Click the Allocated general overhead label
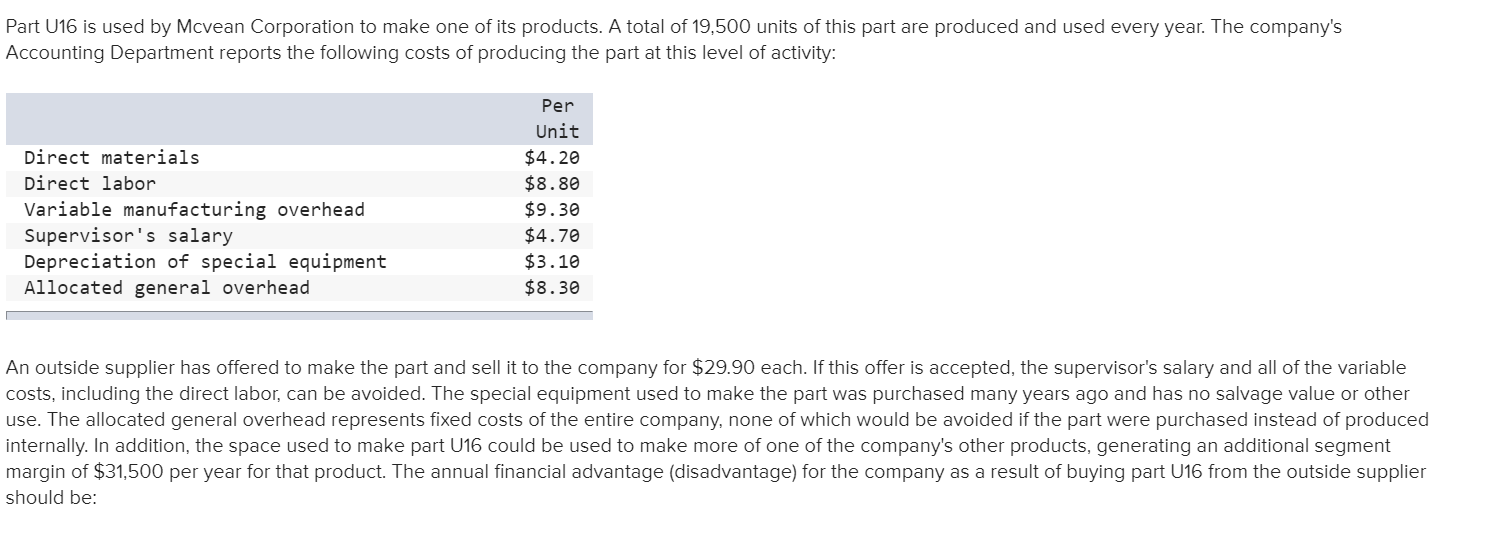Screen dimensions: 1485x549 click(167, 288)
